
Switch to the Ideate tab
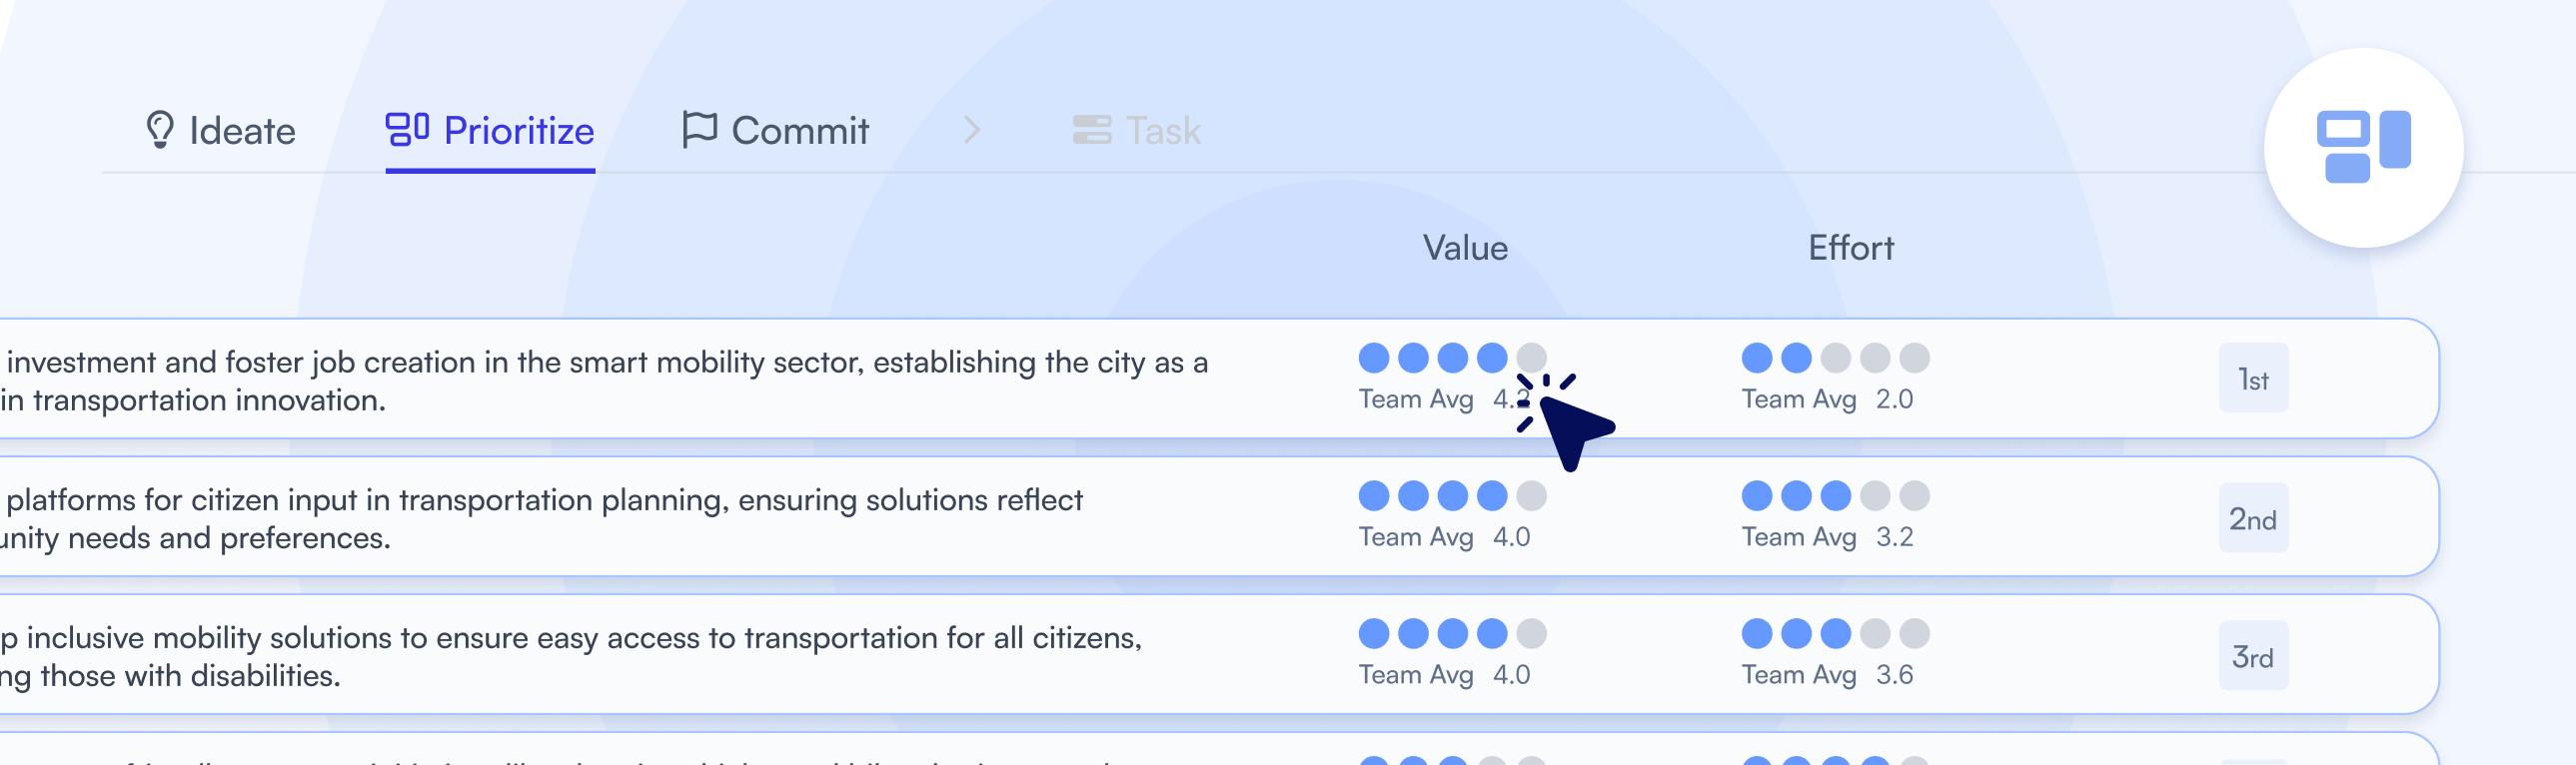click(240, 130)
